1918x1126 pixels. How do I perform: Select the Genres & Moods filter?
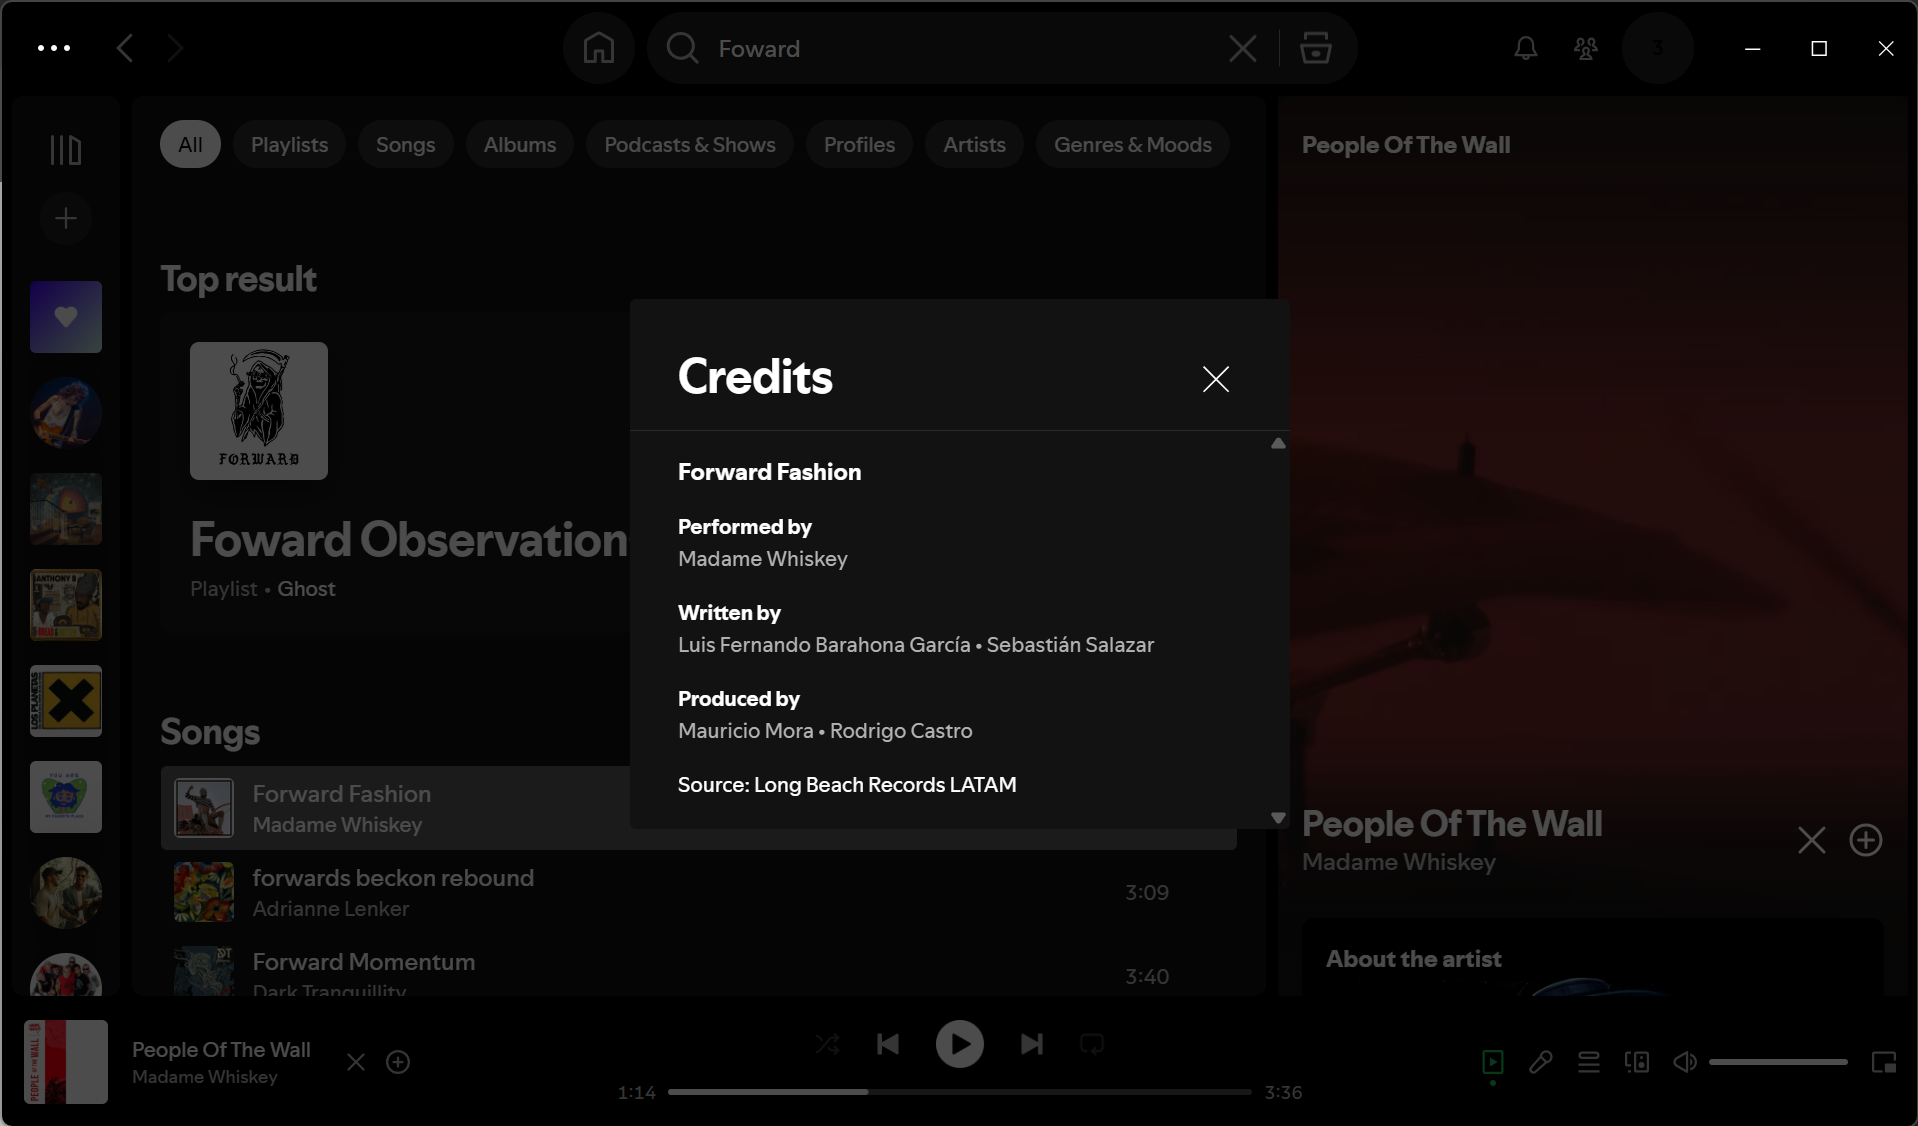[1133, 145]
